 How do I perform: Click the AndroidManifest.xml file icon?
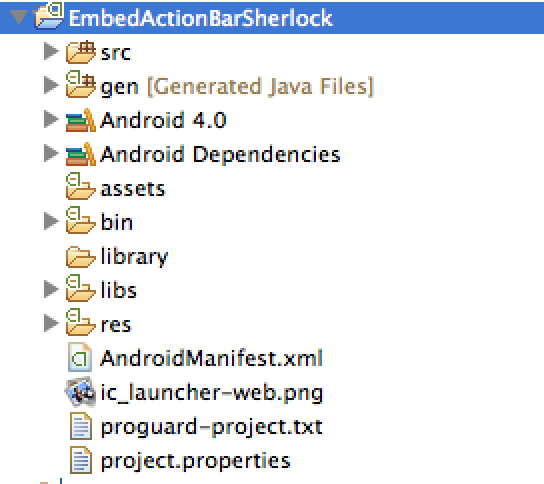(80, 357)
